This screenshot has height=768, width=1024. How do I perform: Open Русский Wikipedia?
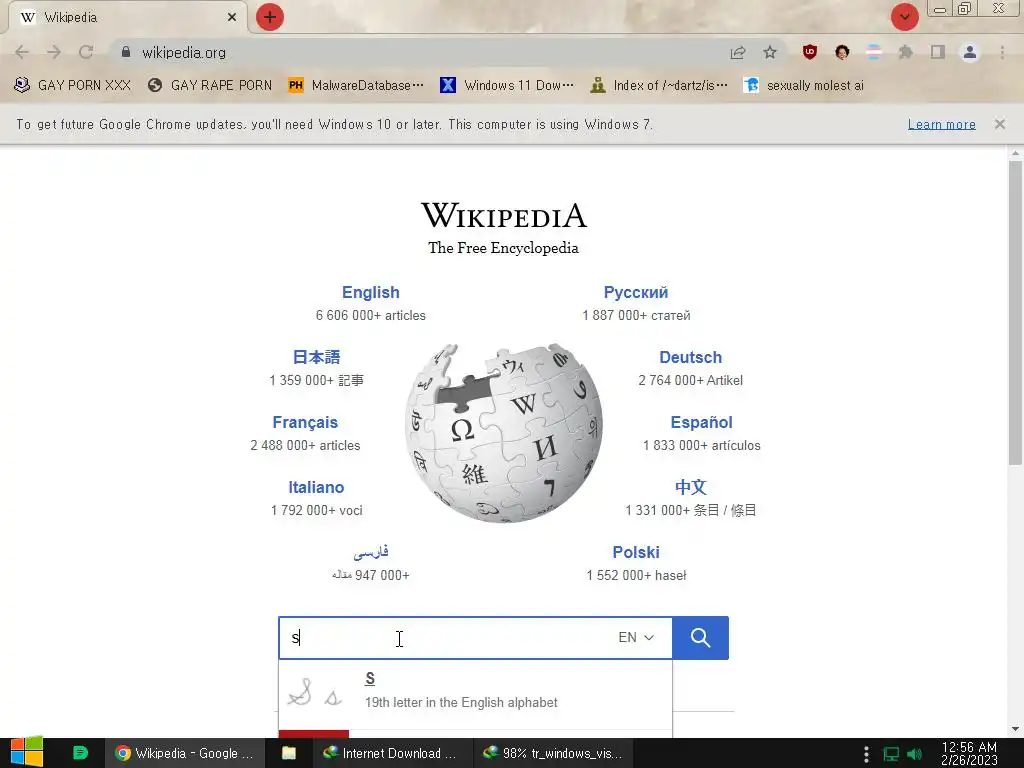point(635,292)
